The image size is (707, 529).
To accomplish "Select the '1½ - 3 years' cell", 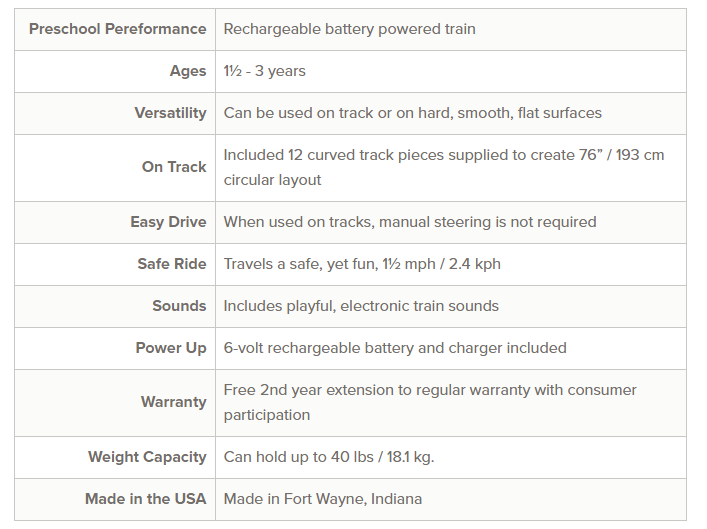I will pos(265,71).
